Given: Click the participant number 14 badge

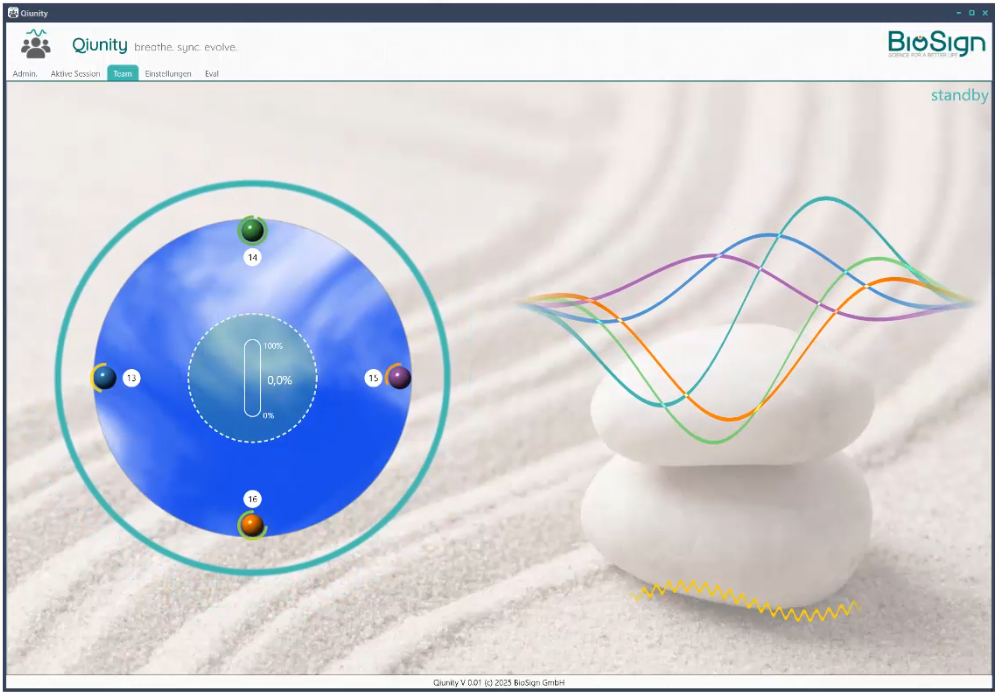Looking at the screenshot, I should (x=253, y=258).
